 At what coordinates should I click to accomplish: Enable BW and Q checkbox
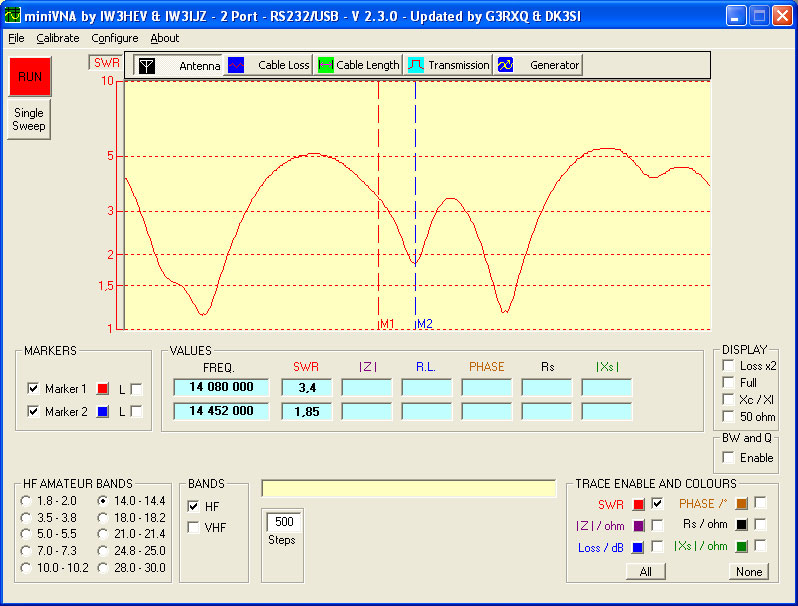pyautogui.click(x=727, y=457)
